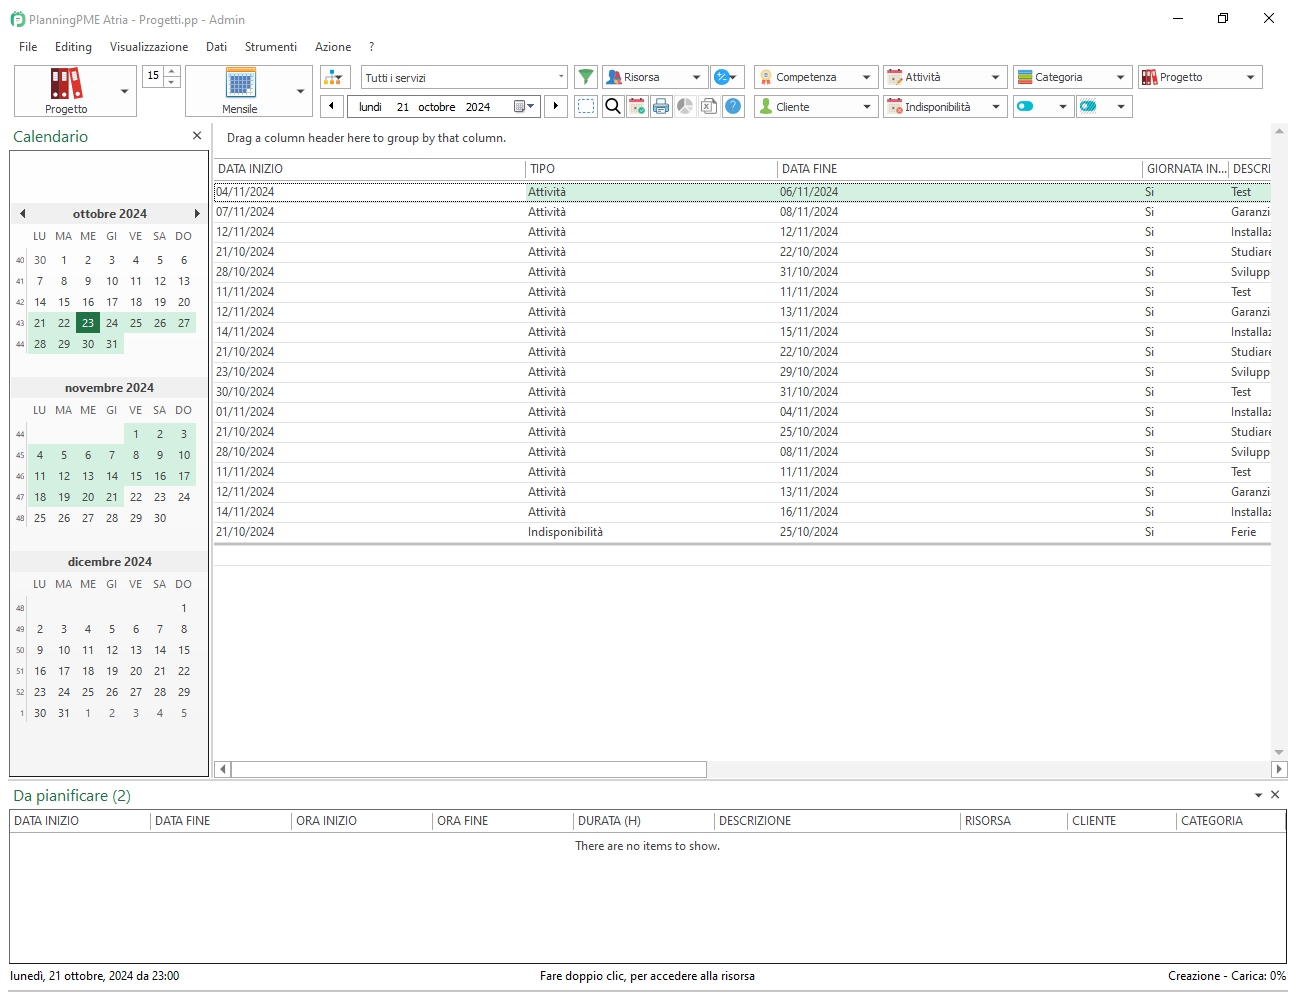1296x992 pixels.
Task: Close the Da pianificare panel
Action: [1275, 795]
